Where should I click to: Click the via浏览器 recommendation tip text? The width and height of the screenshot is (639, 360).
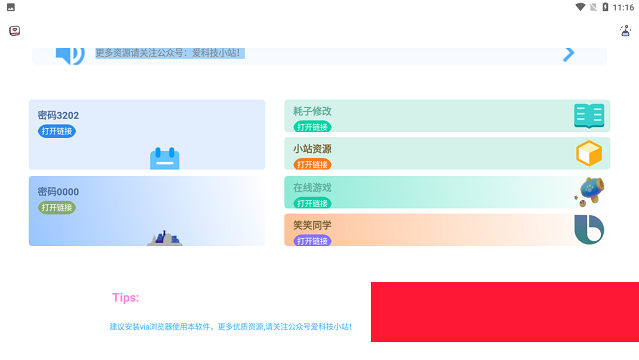[x=231, y=327]
